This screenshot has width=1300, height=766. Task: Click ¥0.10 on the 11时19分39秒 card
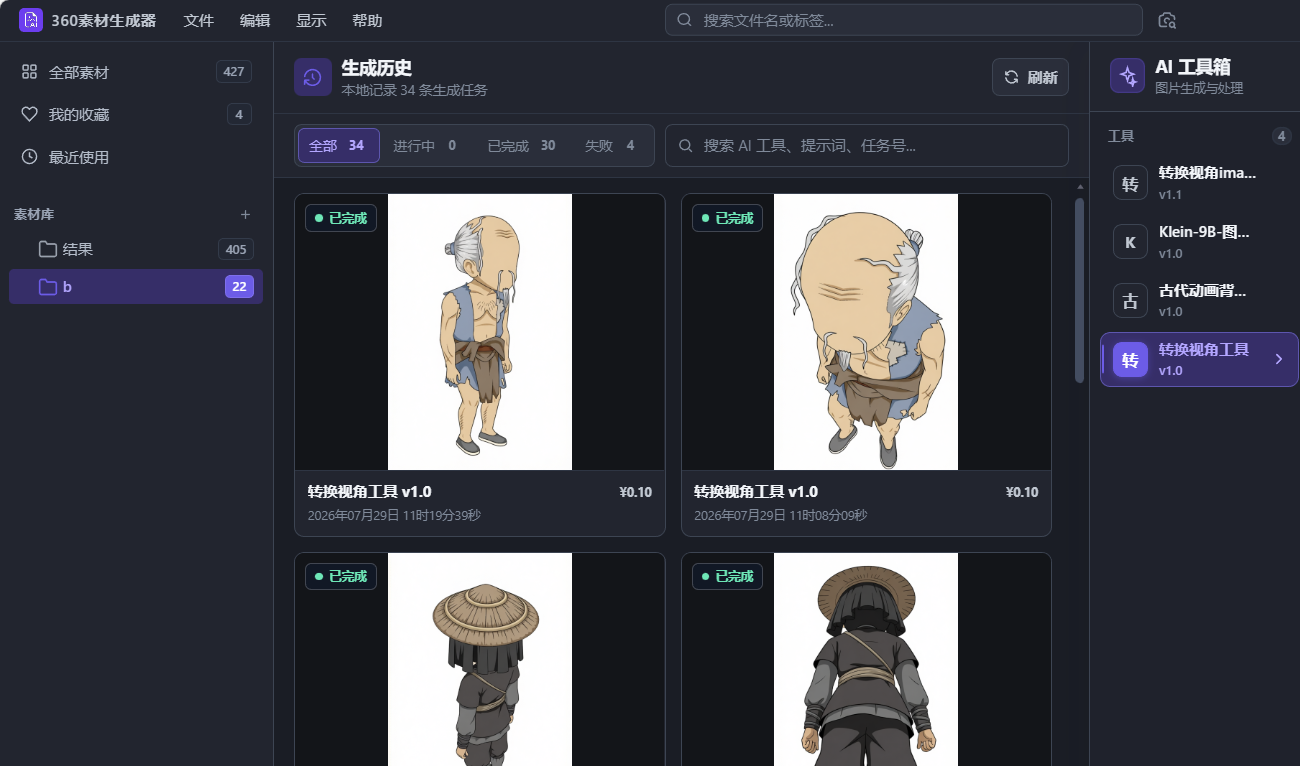pos(636,492)
